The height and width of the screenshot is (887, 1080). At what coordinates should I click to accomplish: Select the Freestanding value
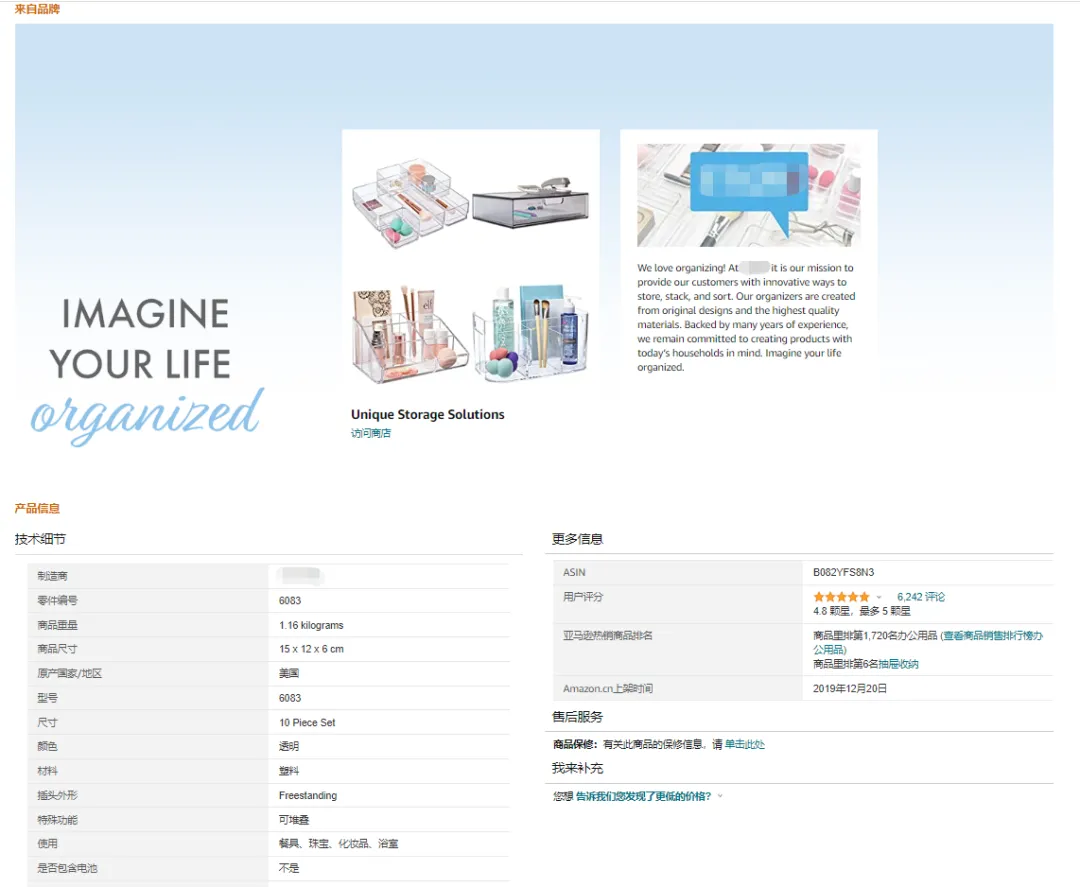[x=308, y=795]
